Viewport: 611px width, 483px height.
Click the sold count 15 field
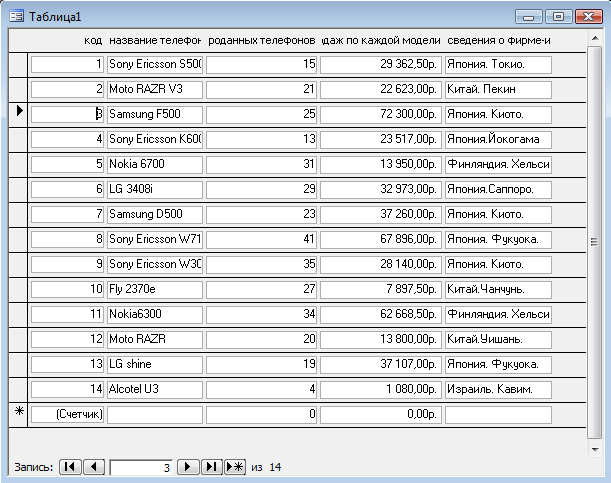click(261, 65)
